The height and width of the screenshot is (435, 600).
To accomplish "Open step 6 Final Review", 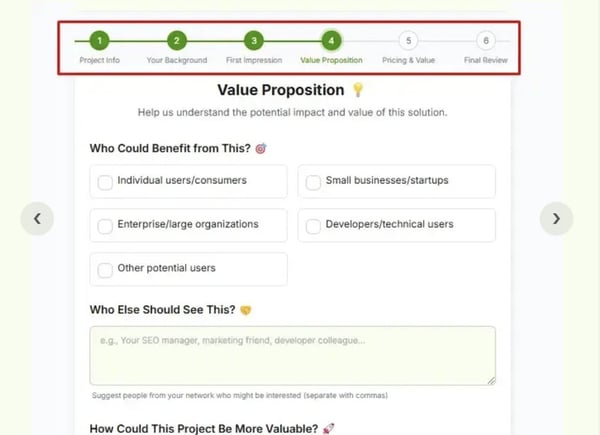I will click(x=485, y=41).
